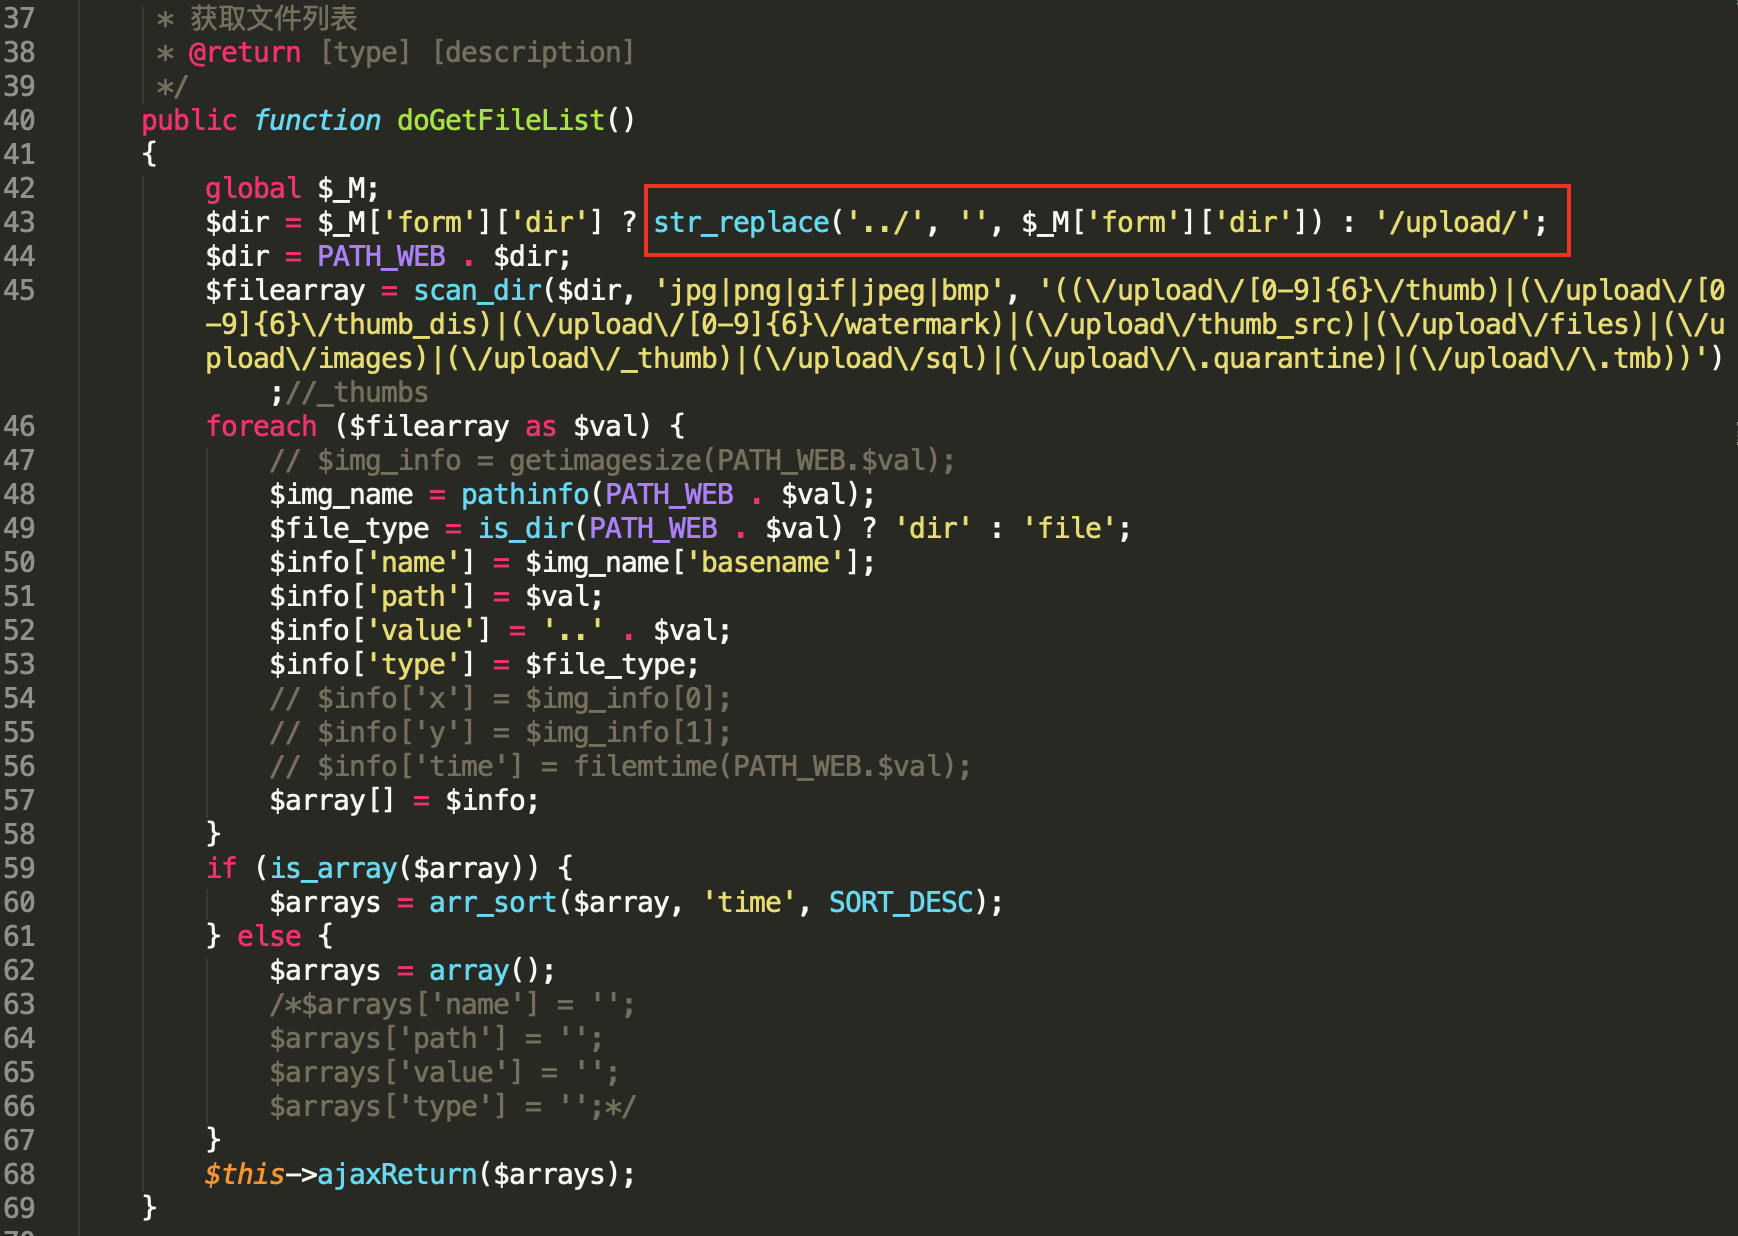Click 'thumb_src' inside the regex string
Screen dimensions: 1738x1236
(x=1269, y=324)
